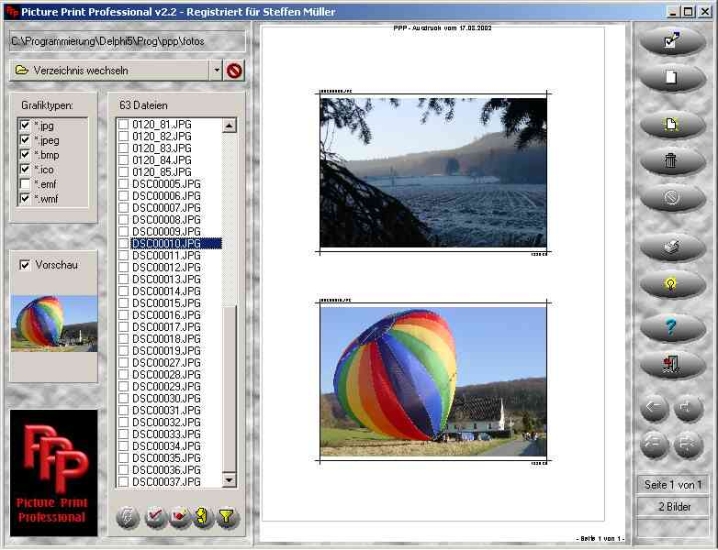
Task: Click the trash can delete button
Action: click(671, 160)
